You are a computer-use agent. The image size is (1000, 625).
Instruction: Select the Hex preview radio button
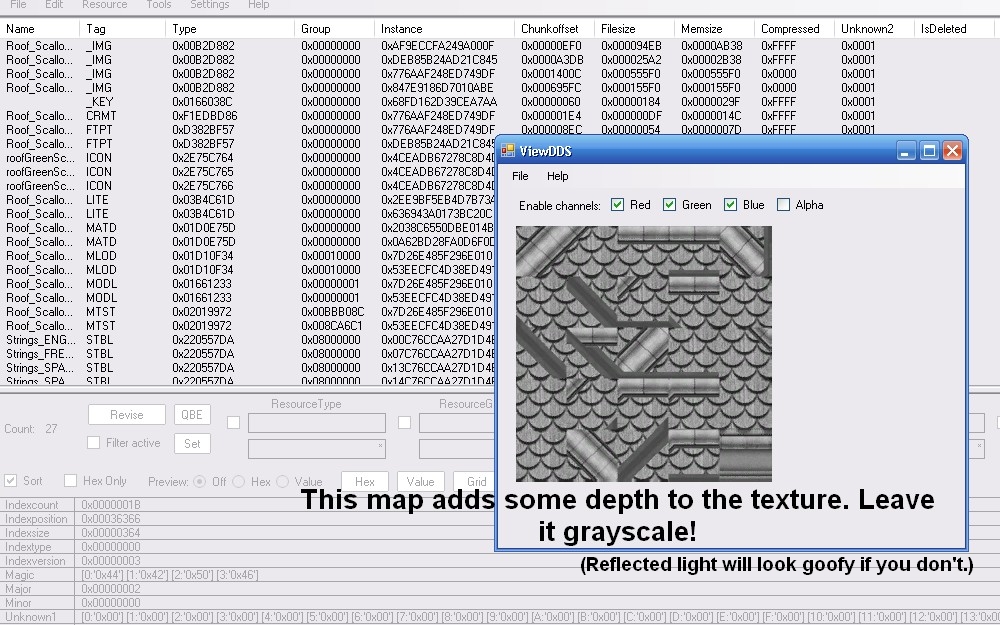point(239,482)
